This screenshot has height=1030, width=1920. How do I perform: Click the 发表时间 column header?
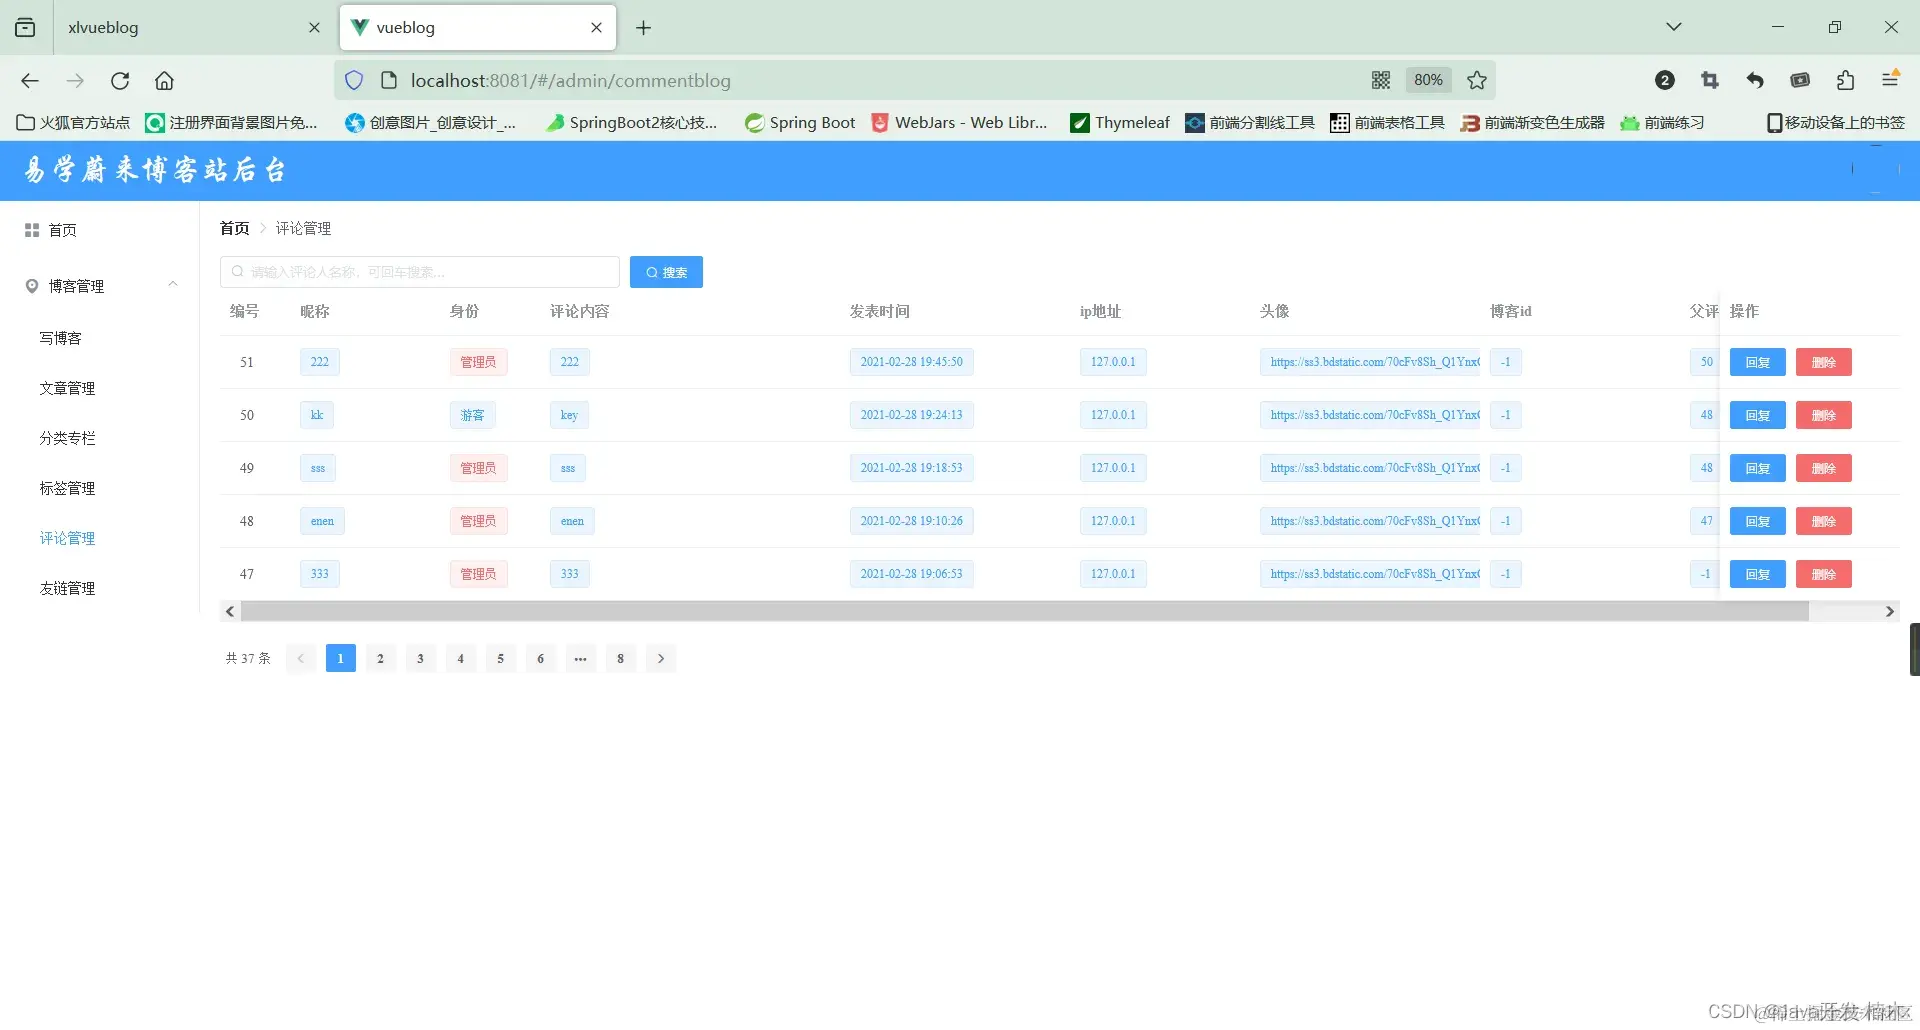(x=880, y=311)
